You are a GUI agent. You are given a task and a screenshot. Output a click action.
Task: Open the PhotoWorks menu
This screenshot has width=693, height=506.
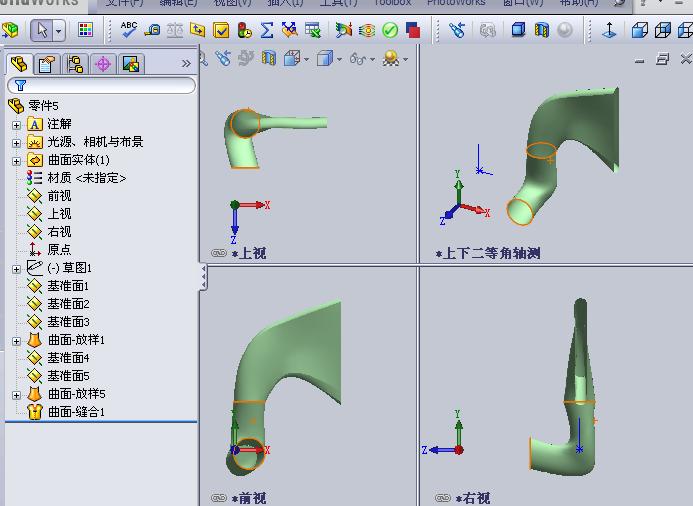point(456,3)
